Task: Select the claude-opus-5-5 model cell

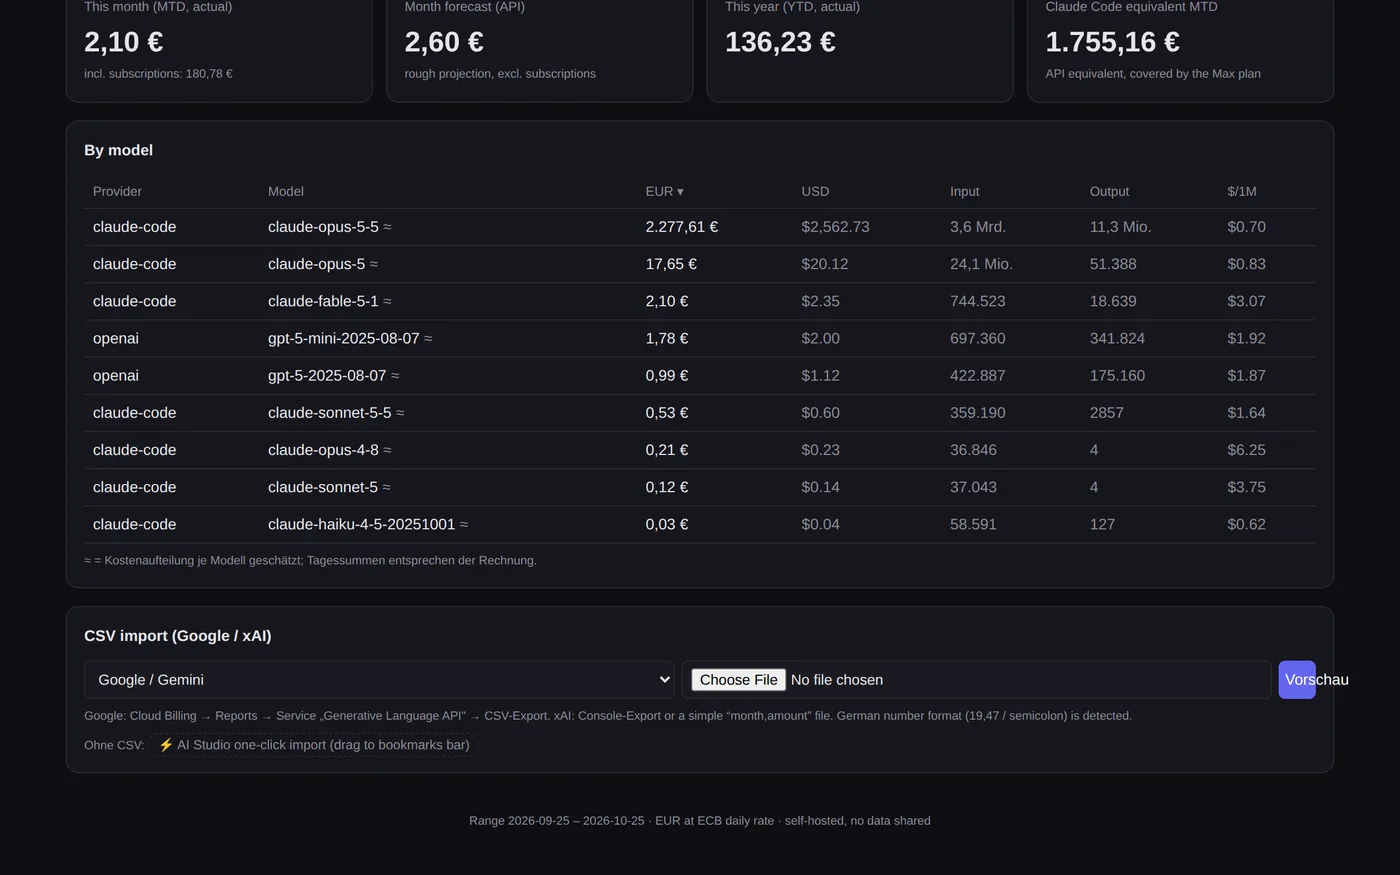Action: [x=329, y=227]
